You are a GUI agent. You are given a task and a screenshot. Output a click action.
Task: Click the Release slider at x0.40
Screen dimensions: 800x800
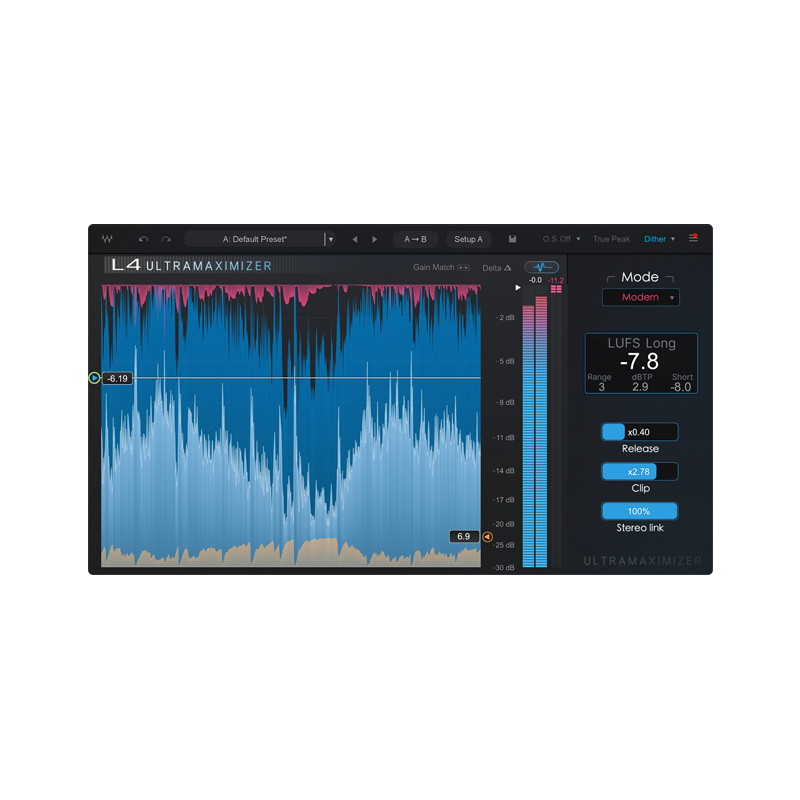(639, 432)
